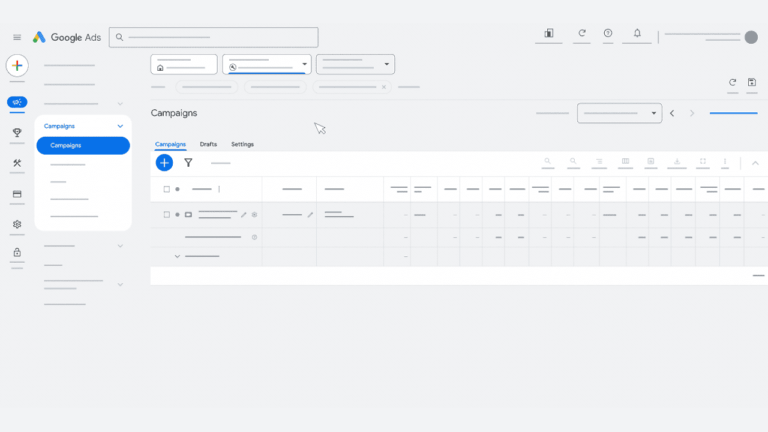This screenshot has height=432, width=768.
Task: Click the header refresh icon beside help
Action: click(x=582, y=33)
